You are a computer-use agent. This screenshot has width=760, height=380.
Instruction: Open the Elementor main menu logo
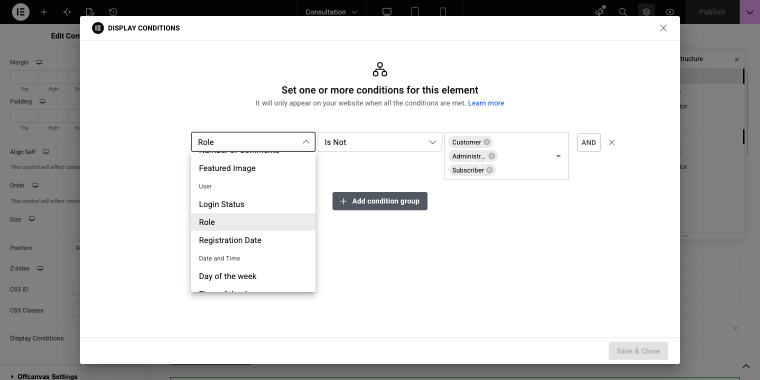(20, 12)
